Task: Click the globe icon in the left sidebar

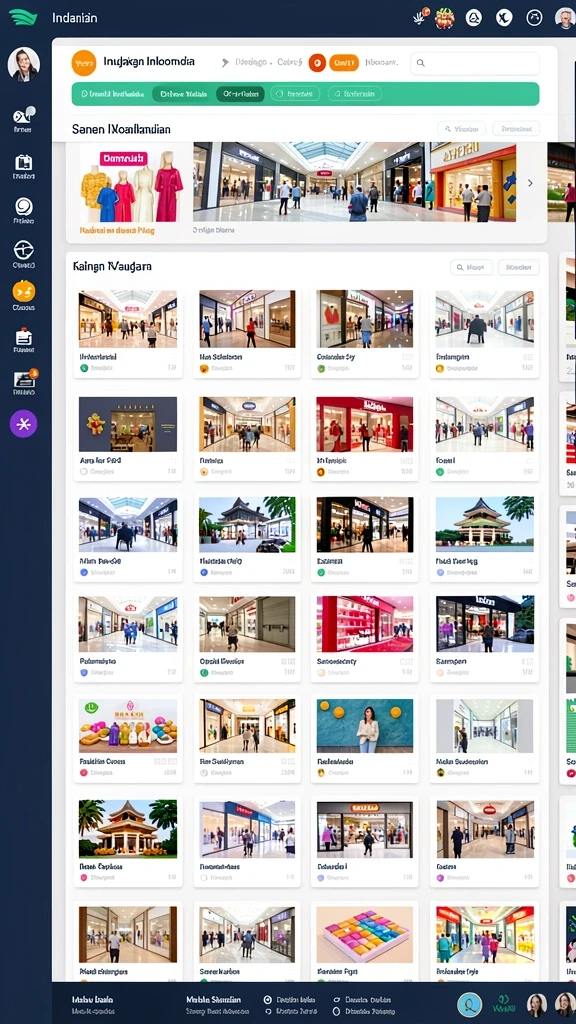Action: (24, 250)
